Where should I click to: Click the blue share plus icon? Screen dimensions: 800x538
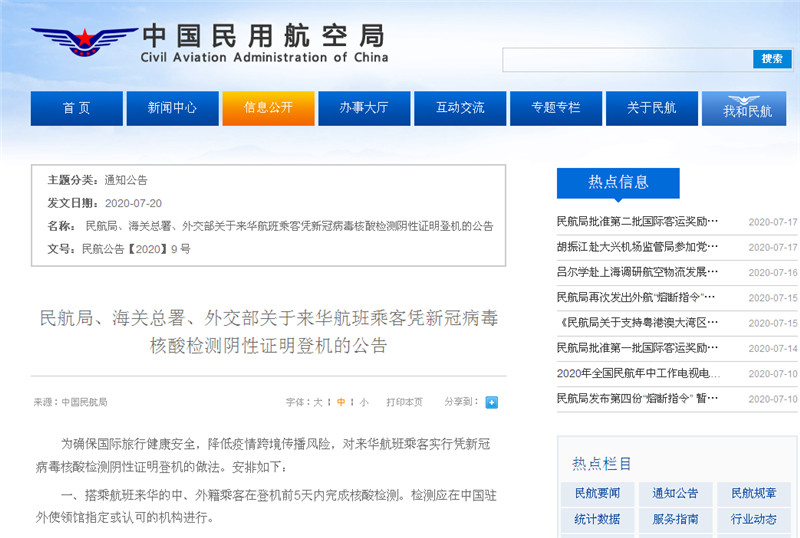click(x=491, y=402)
